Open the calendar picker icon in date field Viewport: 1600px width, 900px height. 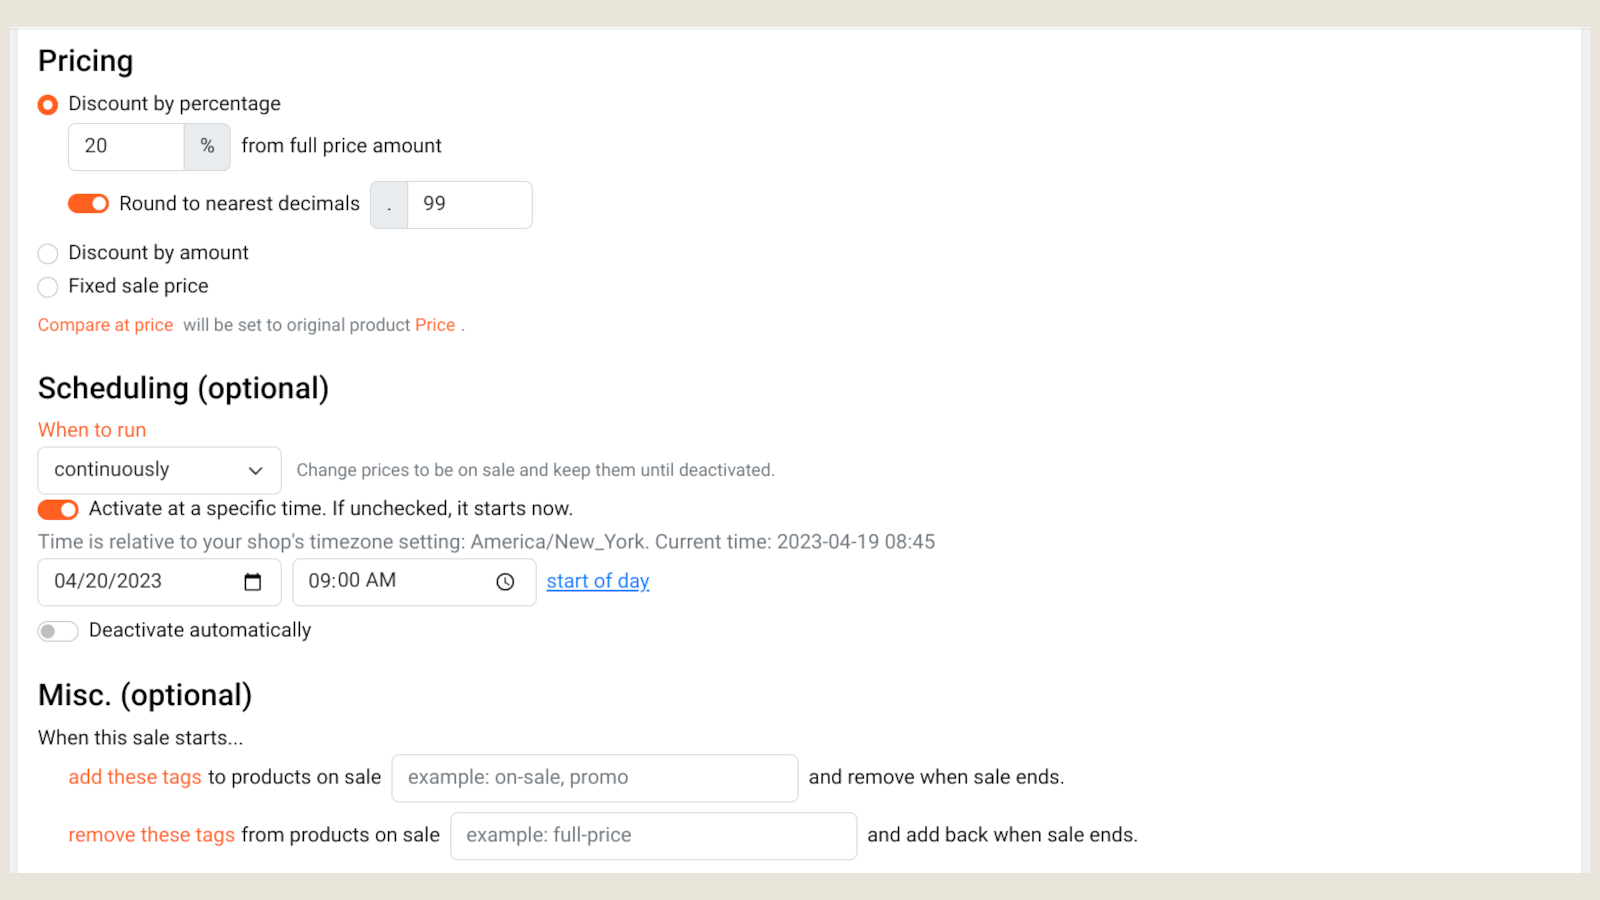(x=253, y=582)
